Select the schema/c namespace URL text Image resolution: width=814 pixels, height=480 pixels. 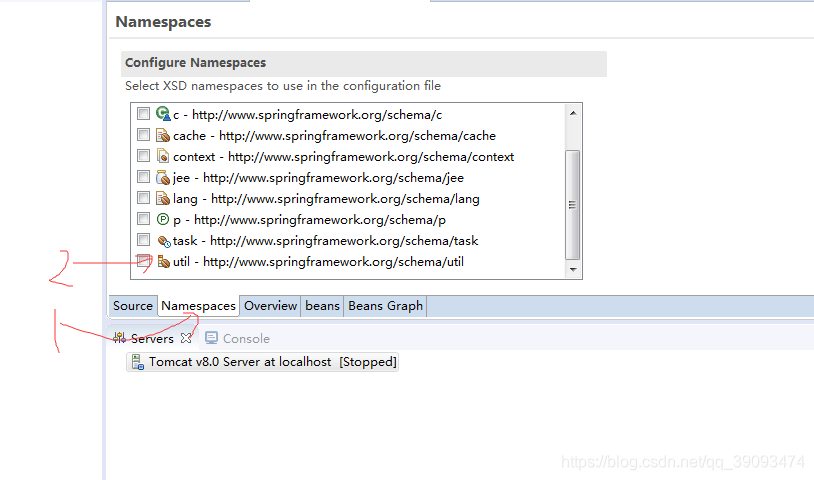(x=317, y=115)
